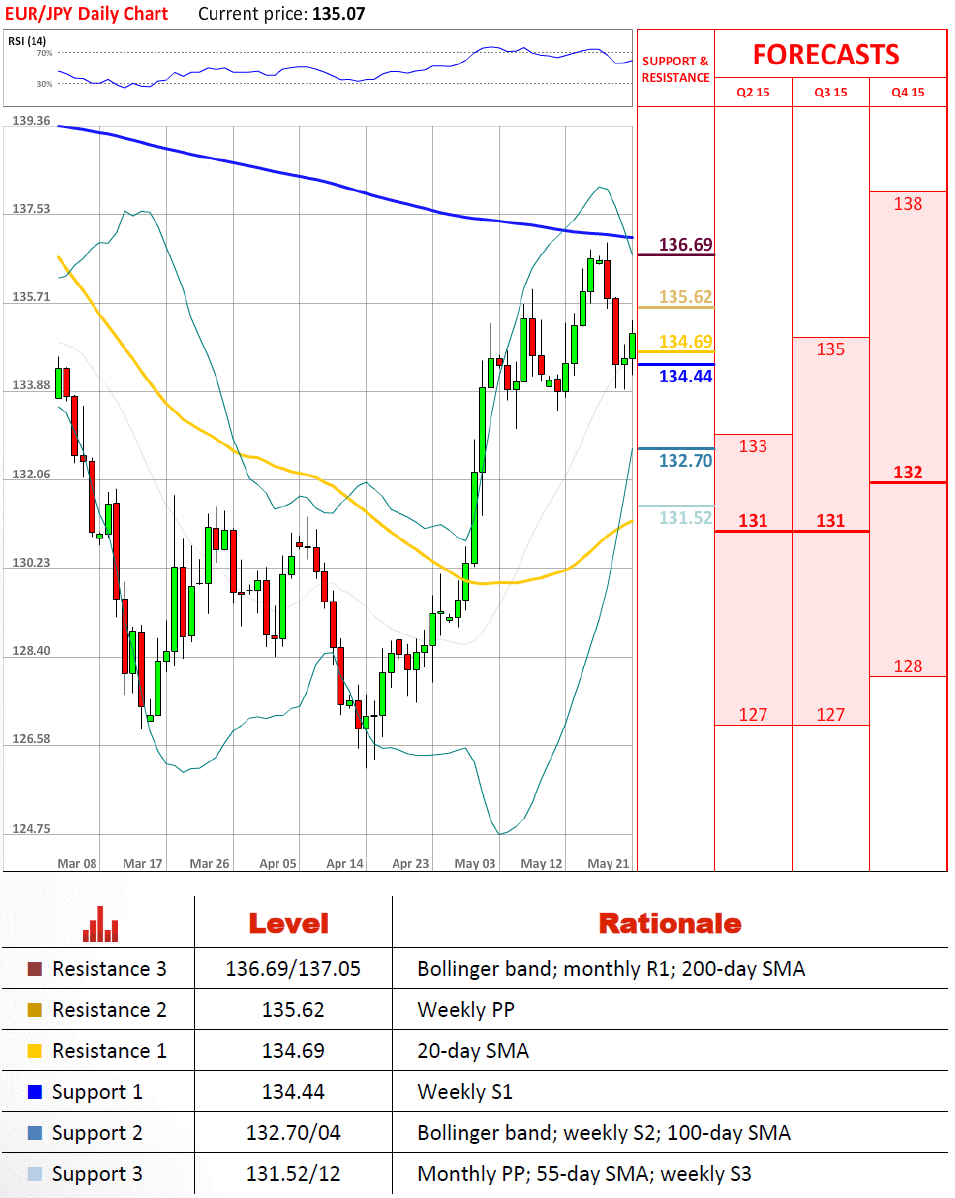Click the Apr 14 date axis label
This screenshot has width=955, height=1198.
pos(345,863)
